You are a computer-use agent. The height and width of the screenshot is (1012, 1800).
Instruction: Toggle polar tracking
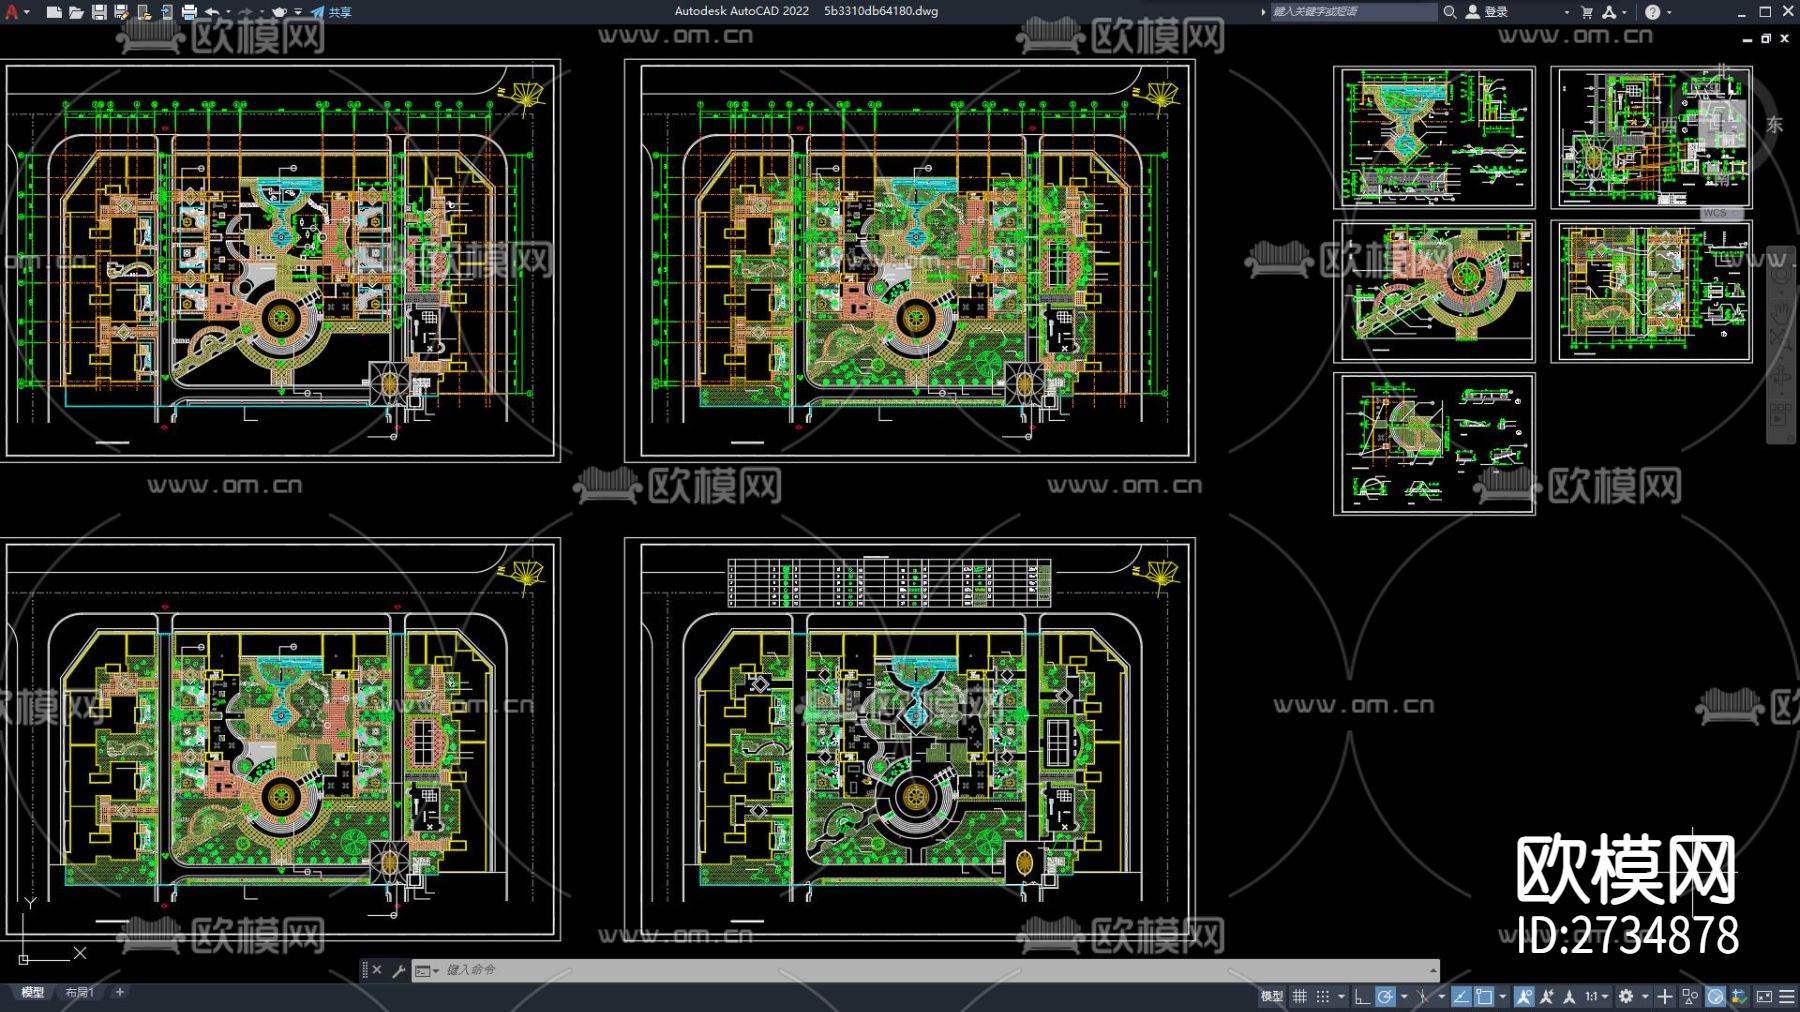point(1385,996)
